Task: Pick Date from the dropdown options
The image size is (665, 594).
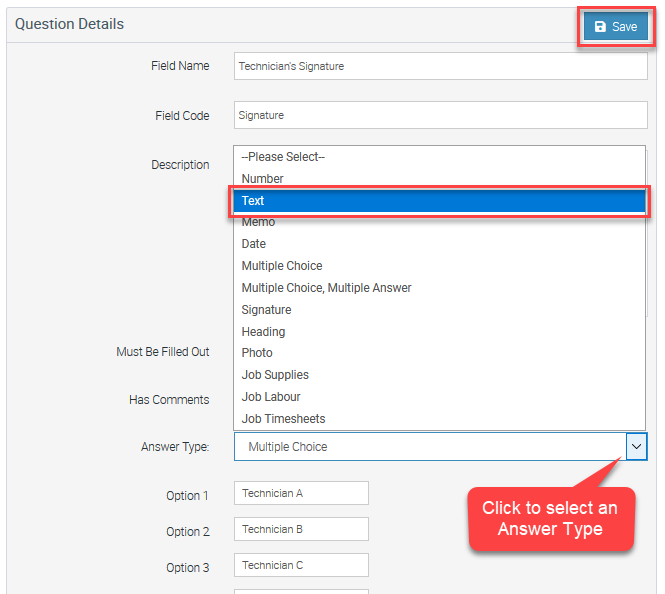Action: [x=439, y=244]
